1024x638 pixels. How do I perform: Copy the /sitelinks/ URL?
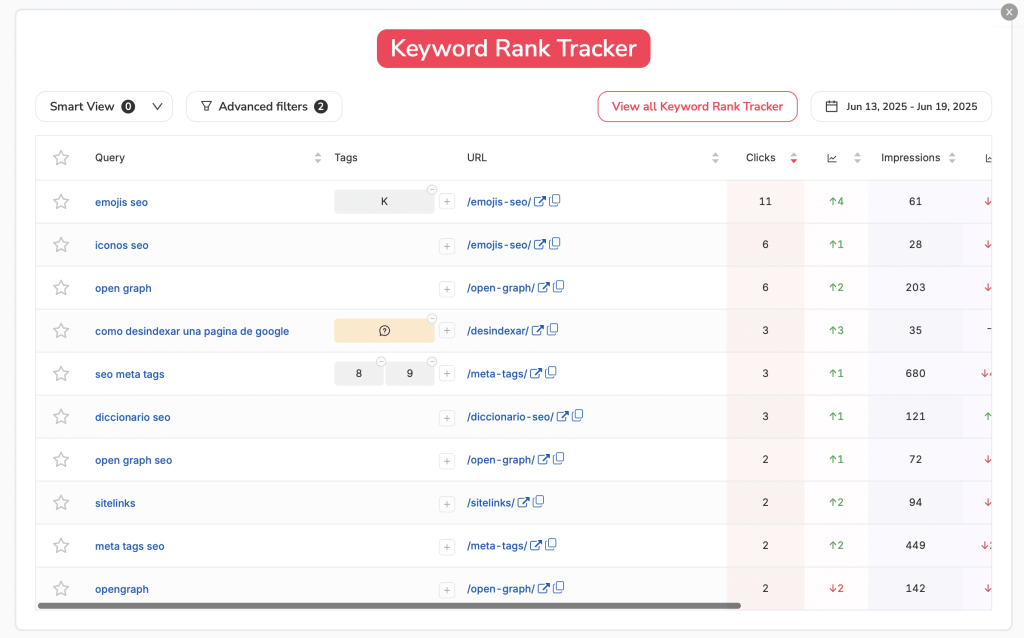539,502
